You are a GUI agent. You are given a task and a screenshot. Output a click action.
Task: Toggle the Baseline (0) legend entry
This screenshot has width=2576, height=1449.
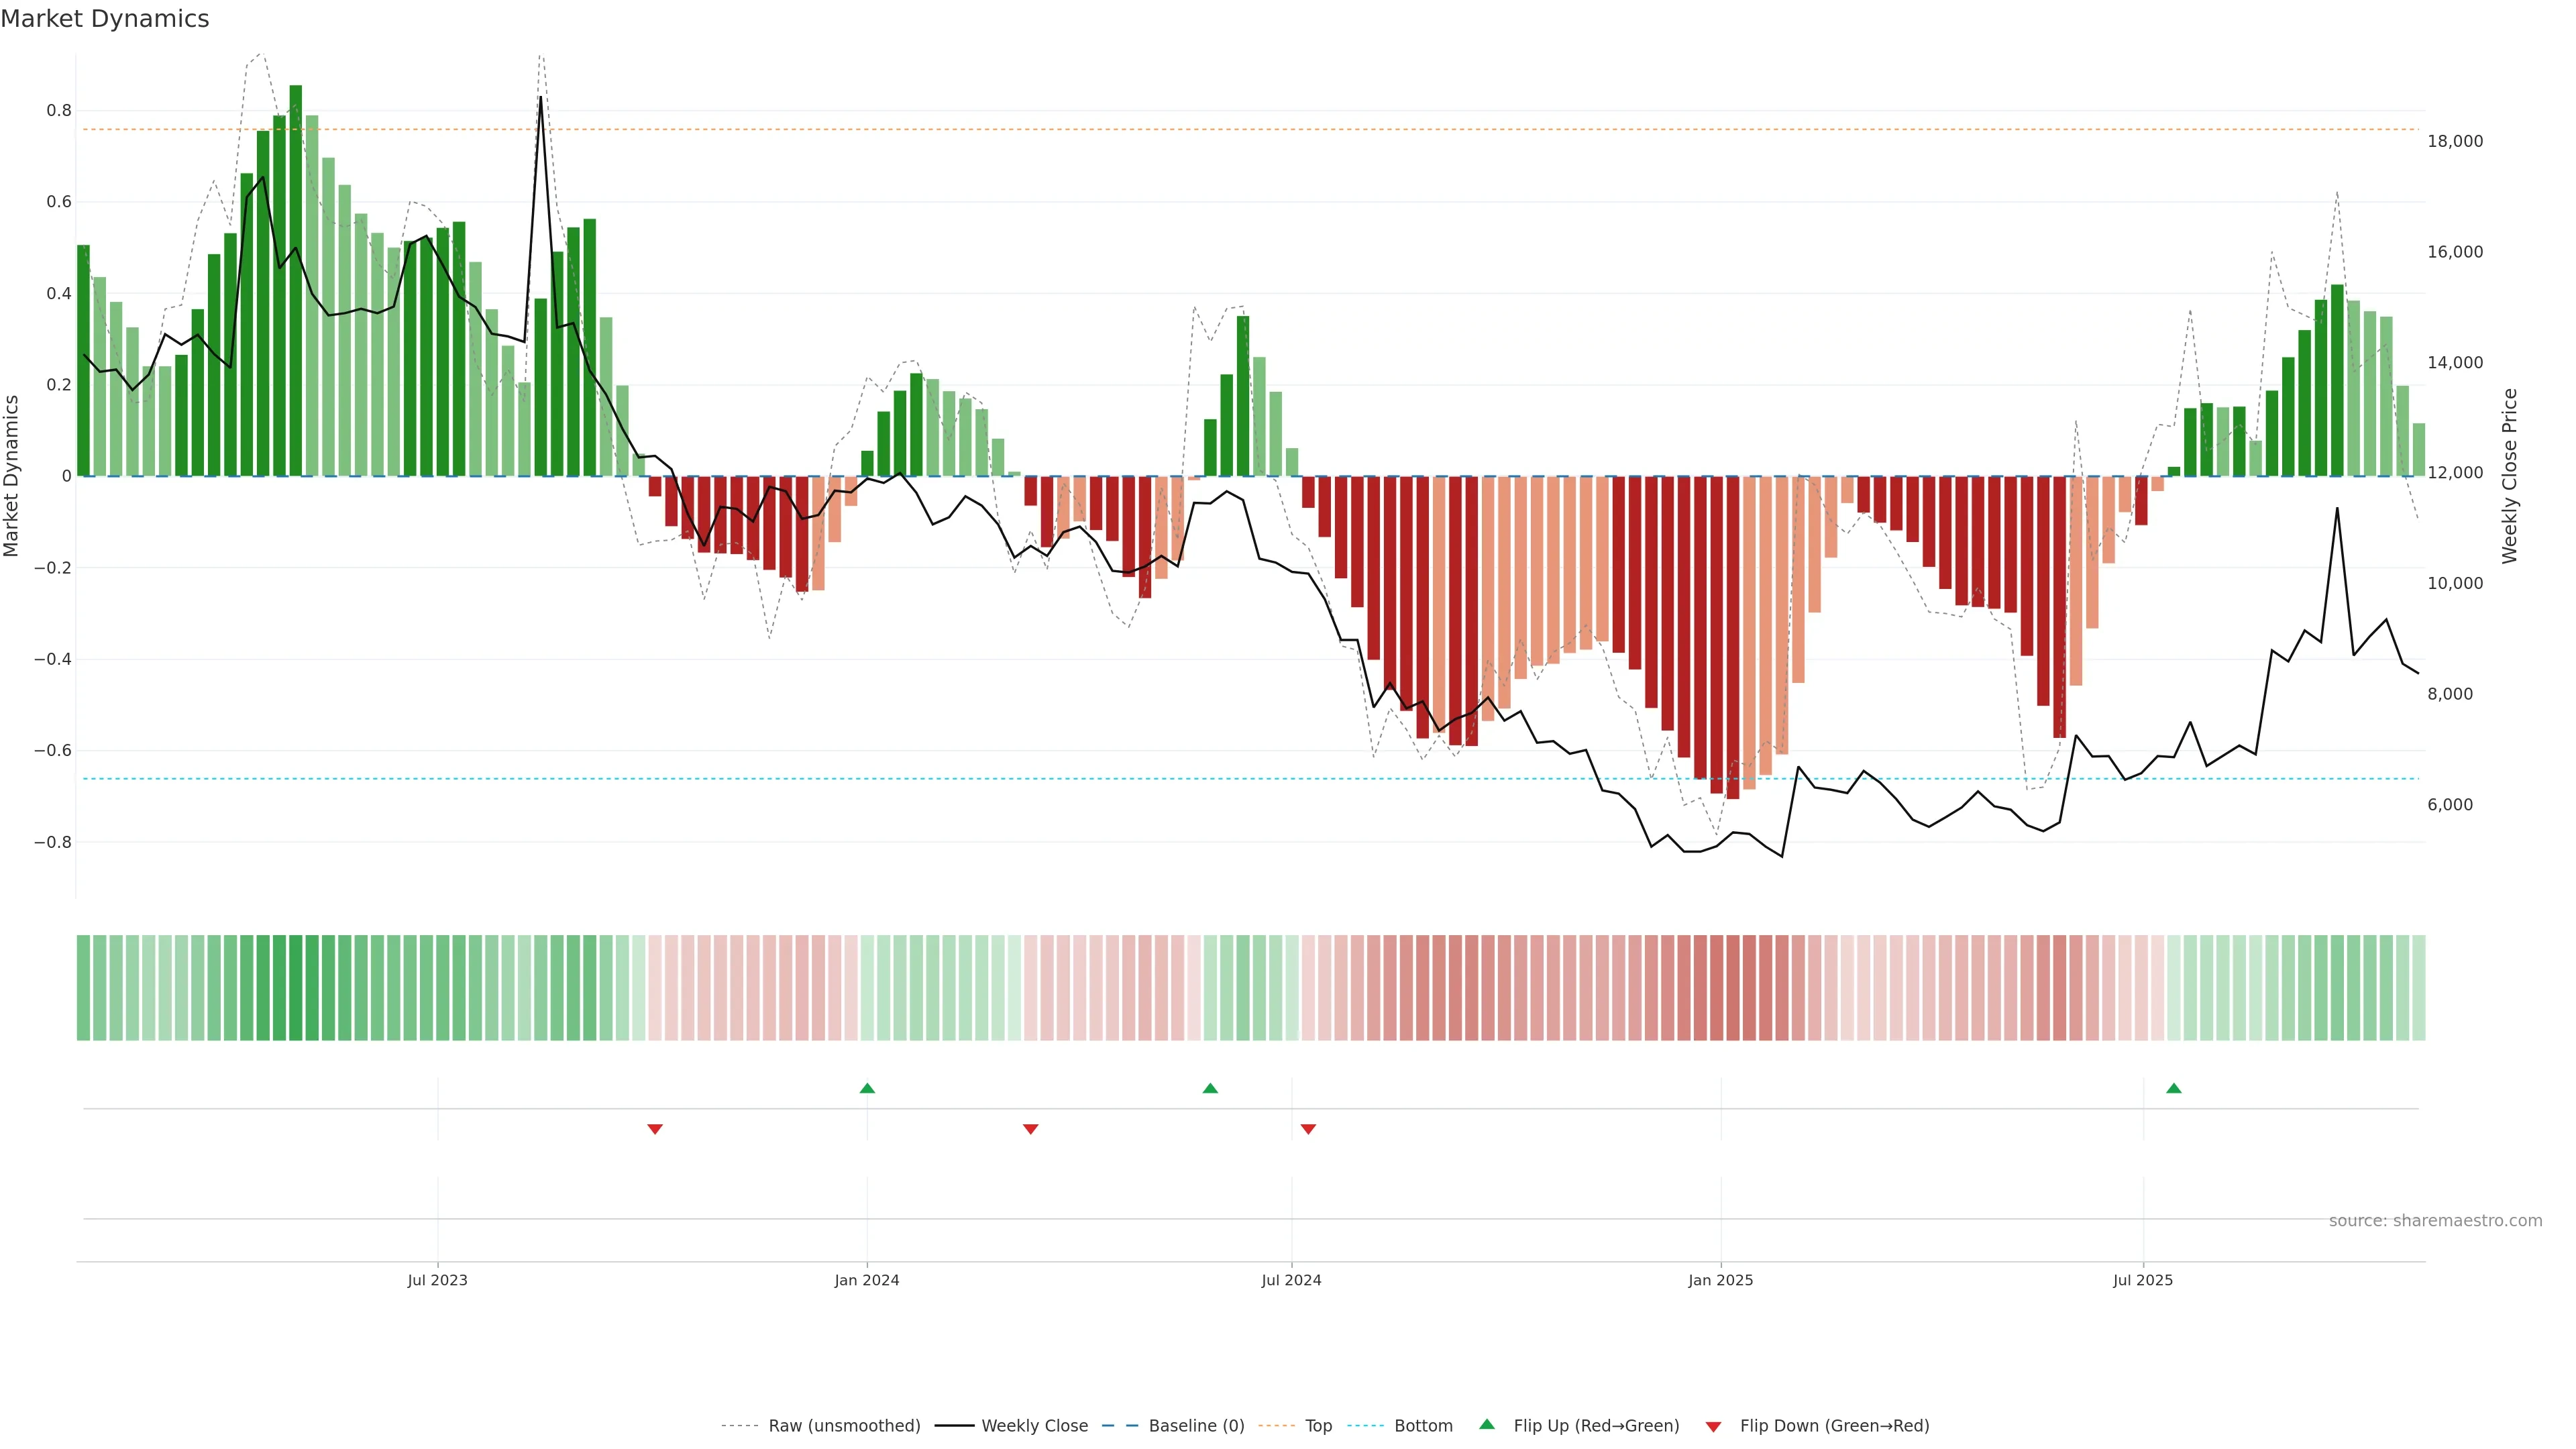click(1196, 1426)
